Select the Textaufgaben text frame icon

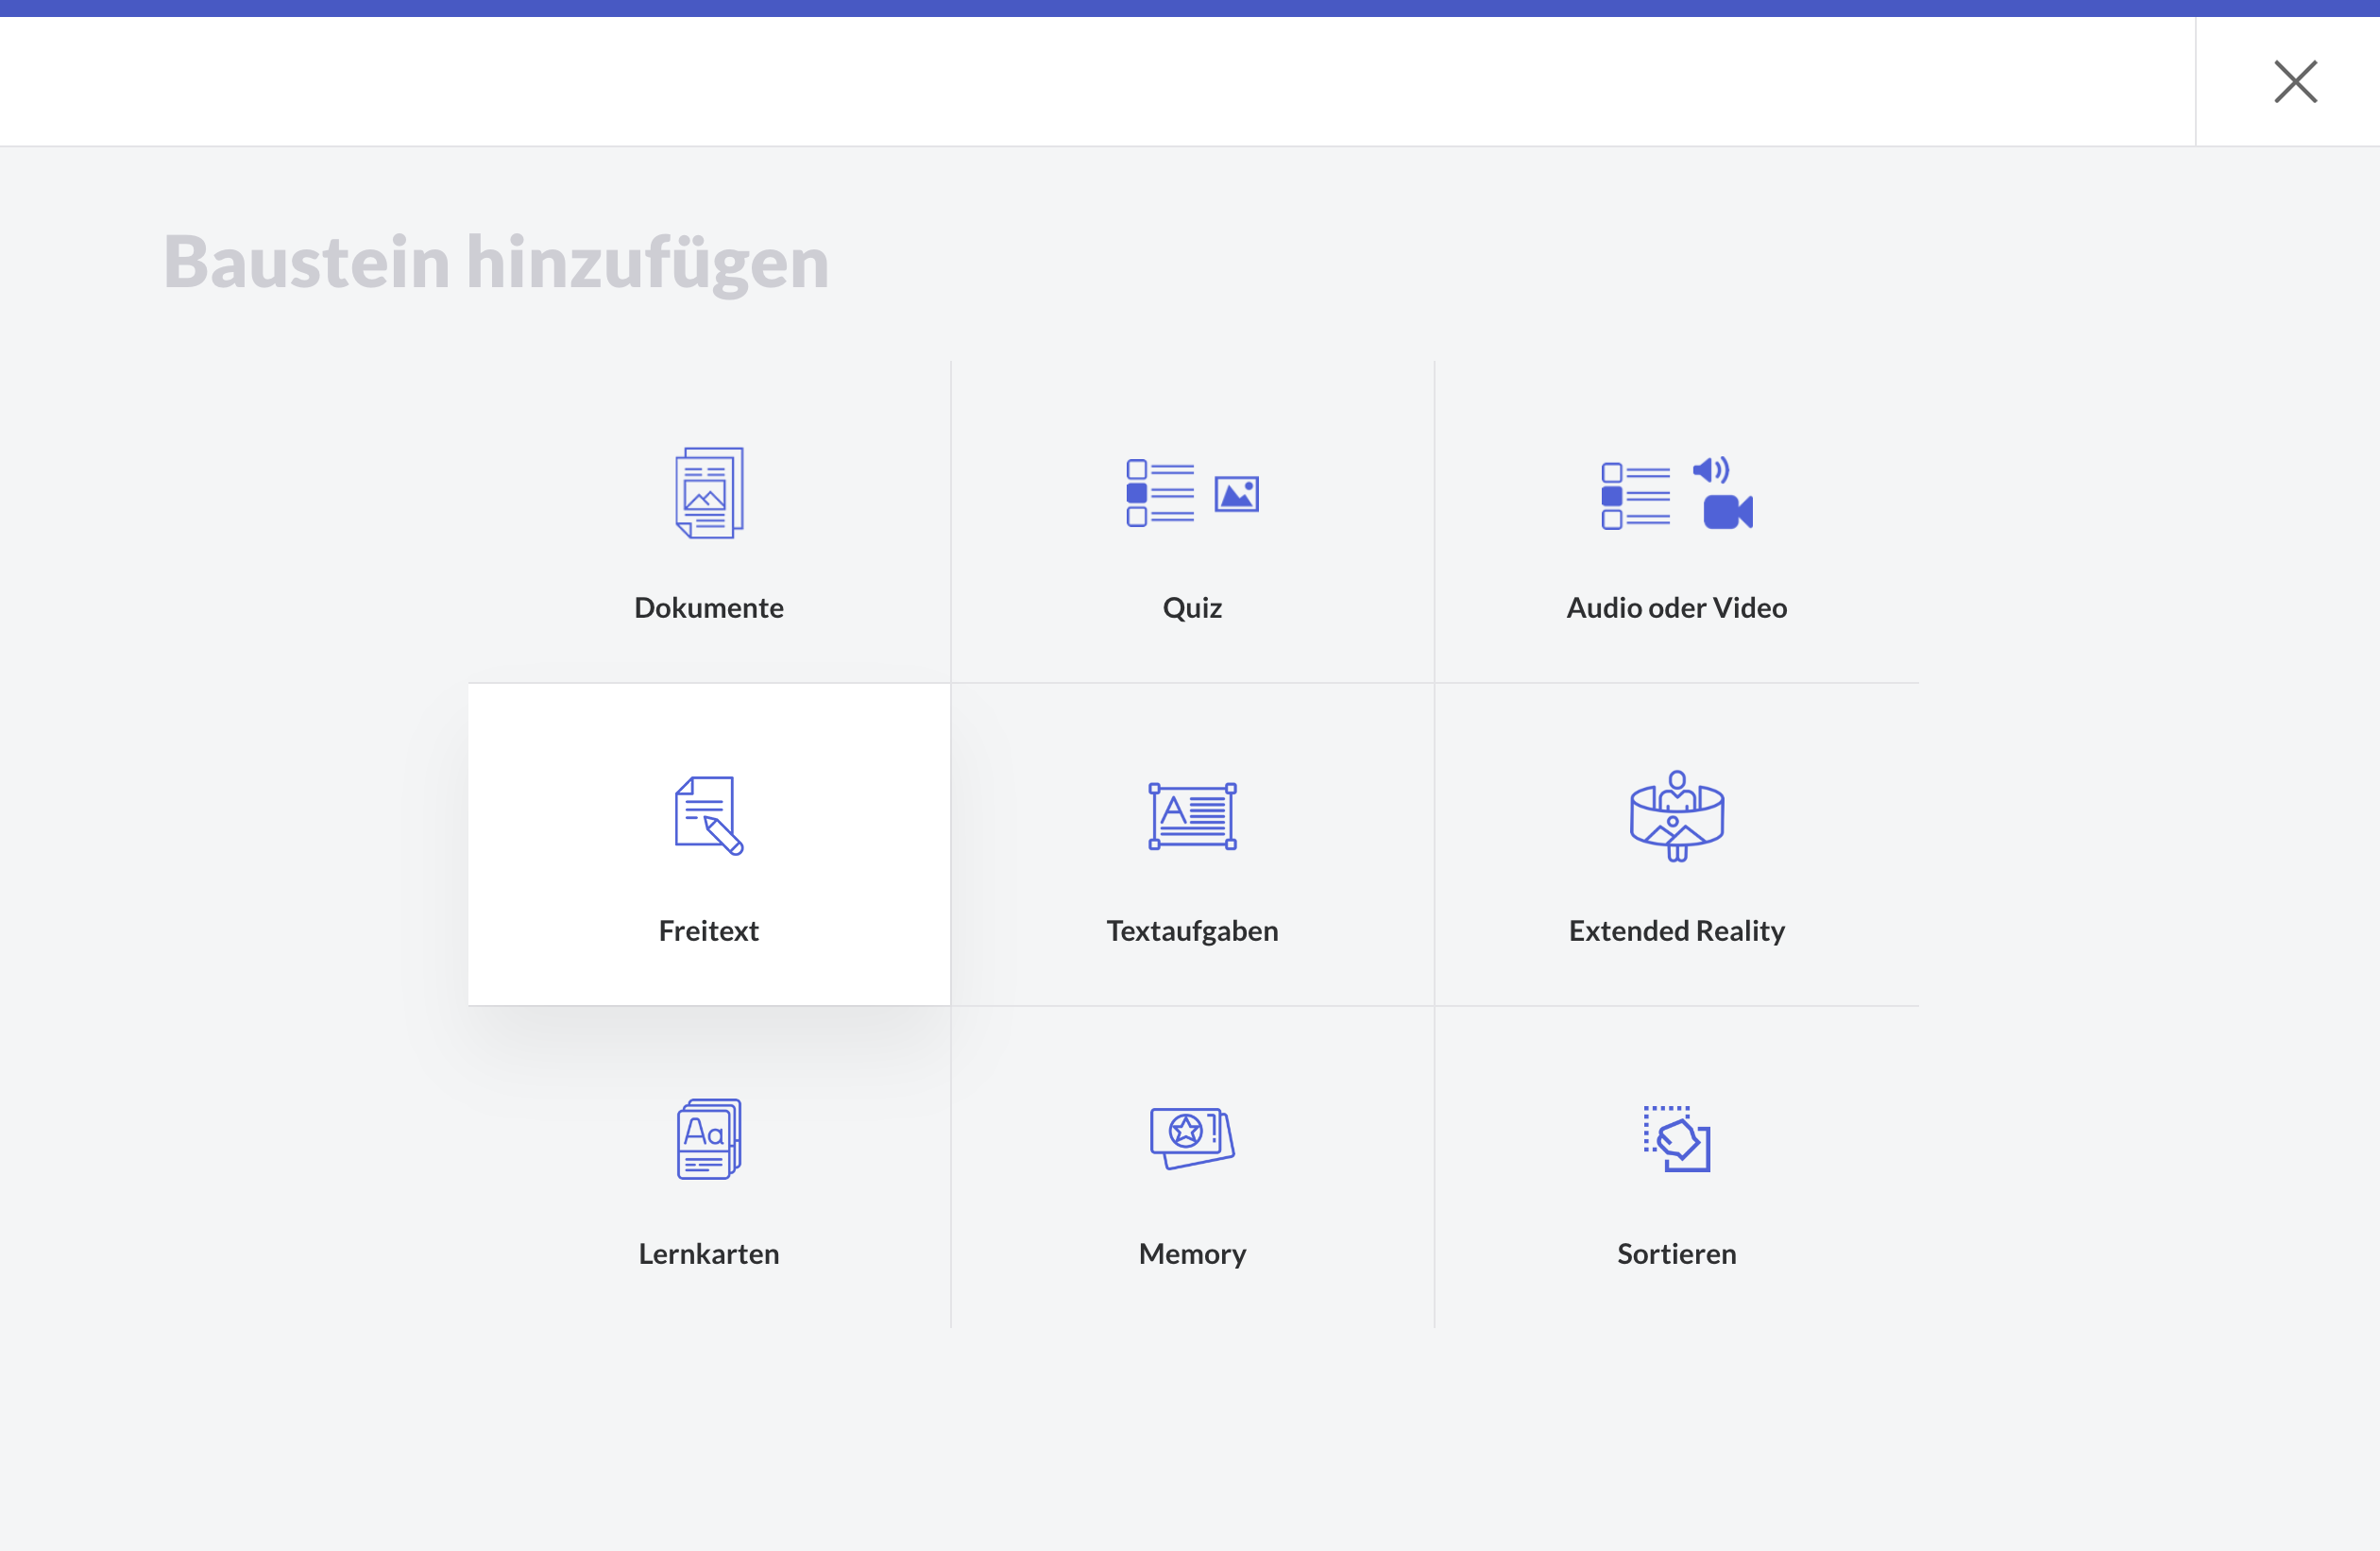(x=1192, y=816)
